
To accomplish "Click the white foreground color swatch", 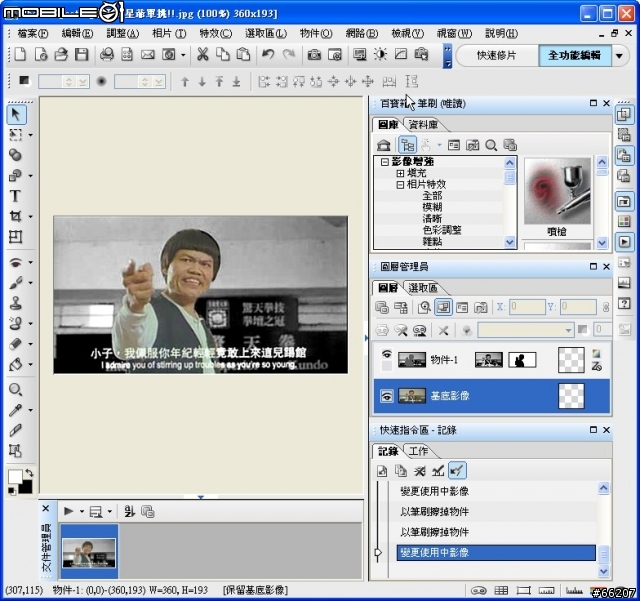I will [15, 477].
